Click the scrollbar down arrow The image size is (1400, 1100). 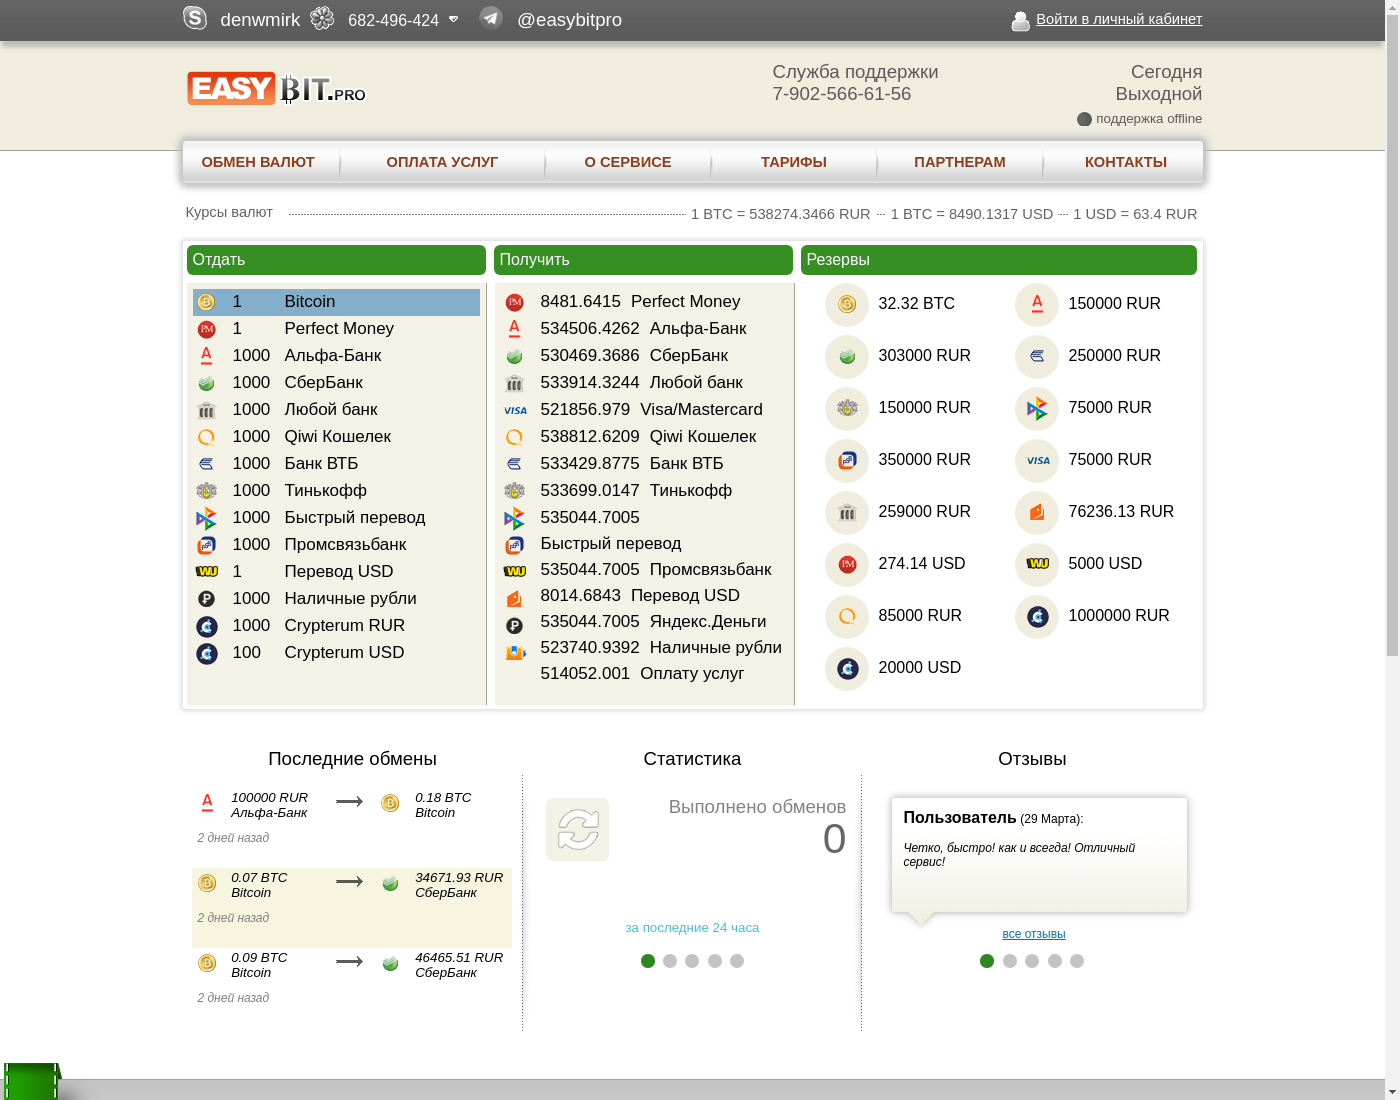coord(1392,1091)
